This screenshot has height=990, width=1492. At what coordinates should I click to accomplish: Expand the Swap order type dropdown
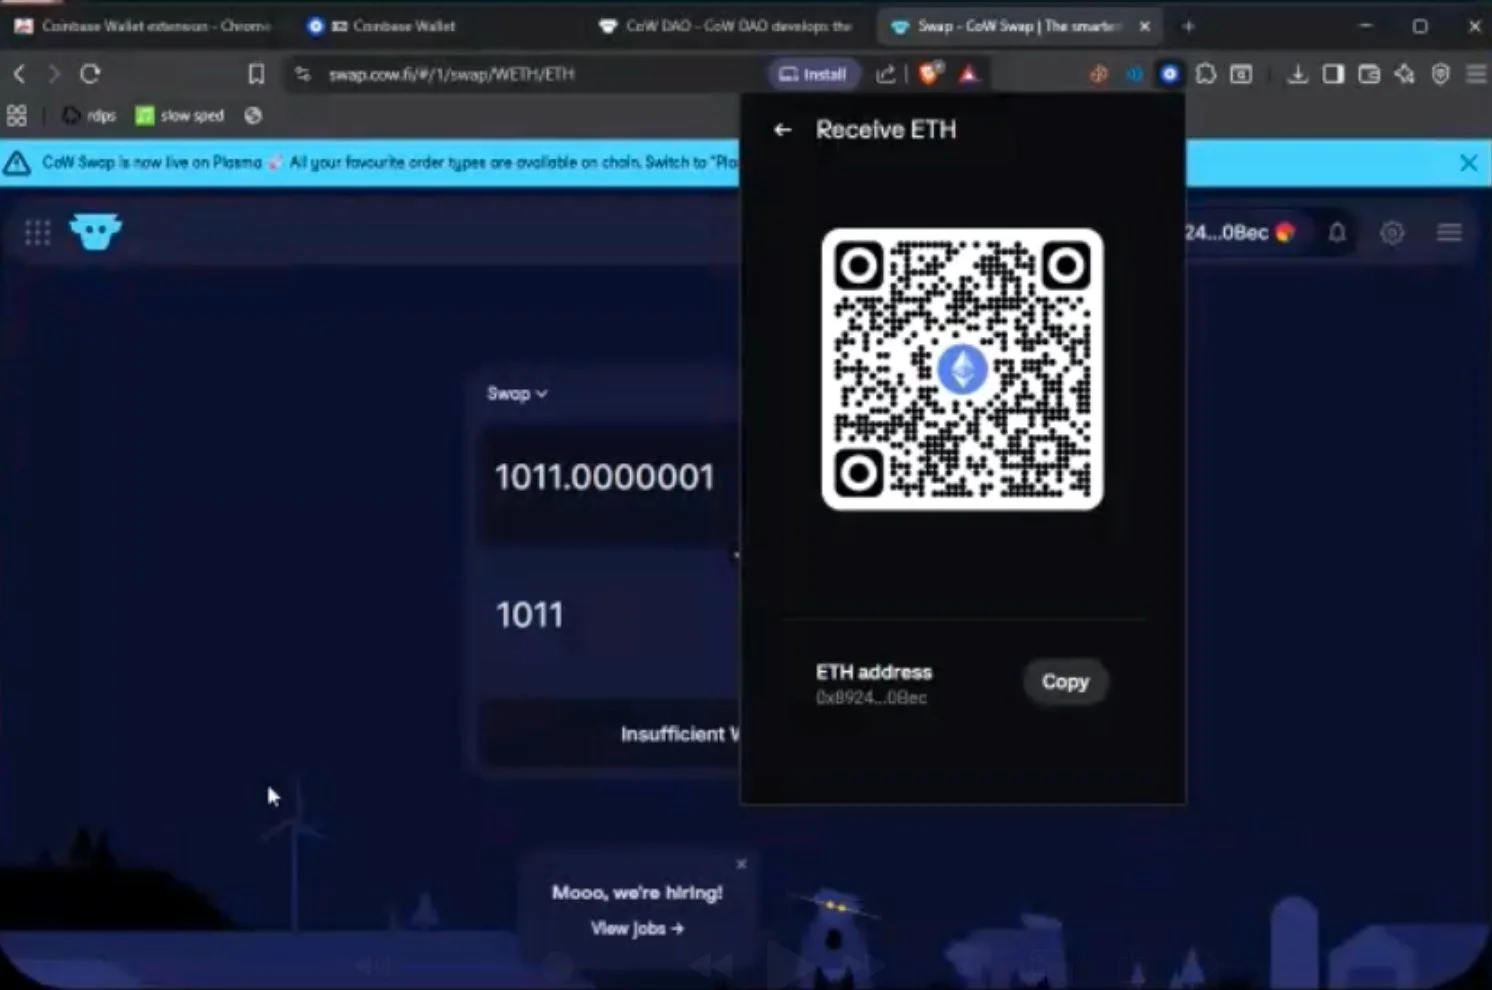517,394
